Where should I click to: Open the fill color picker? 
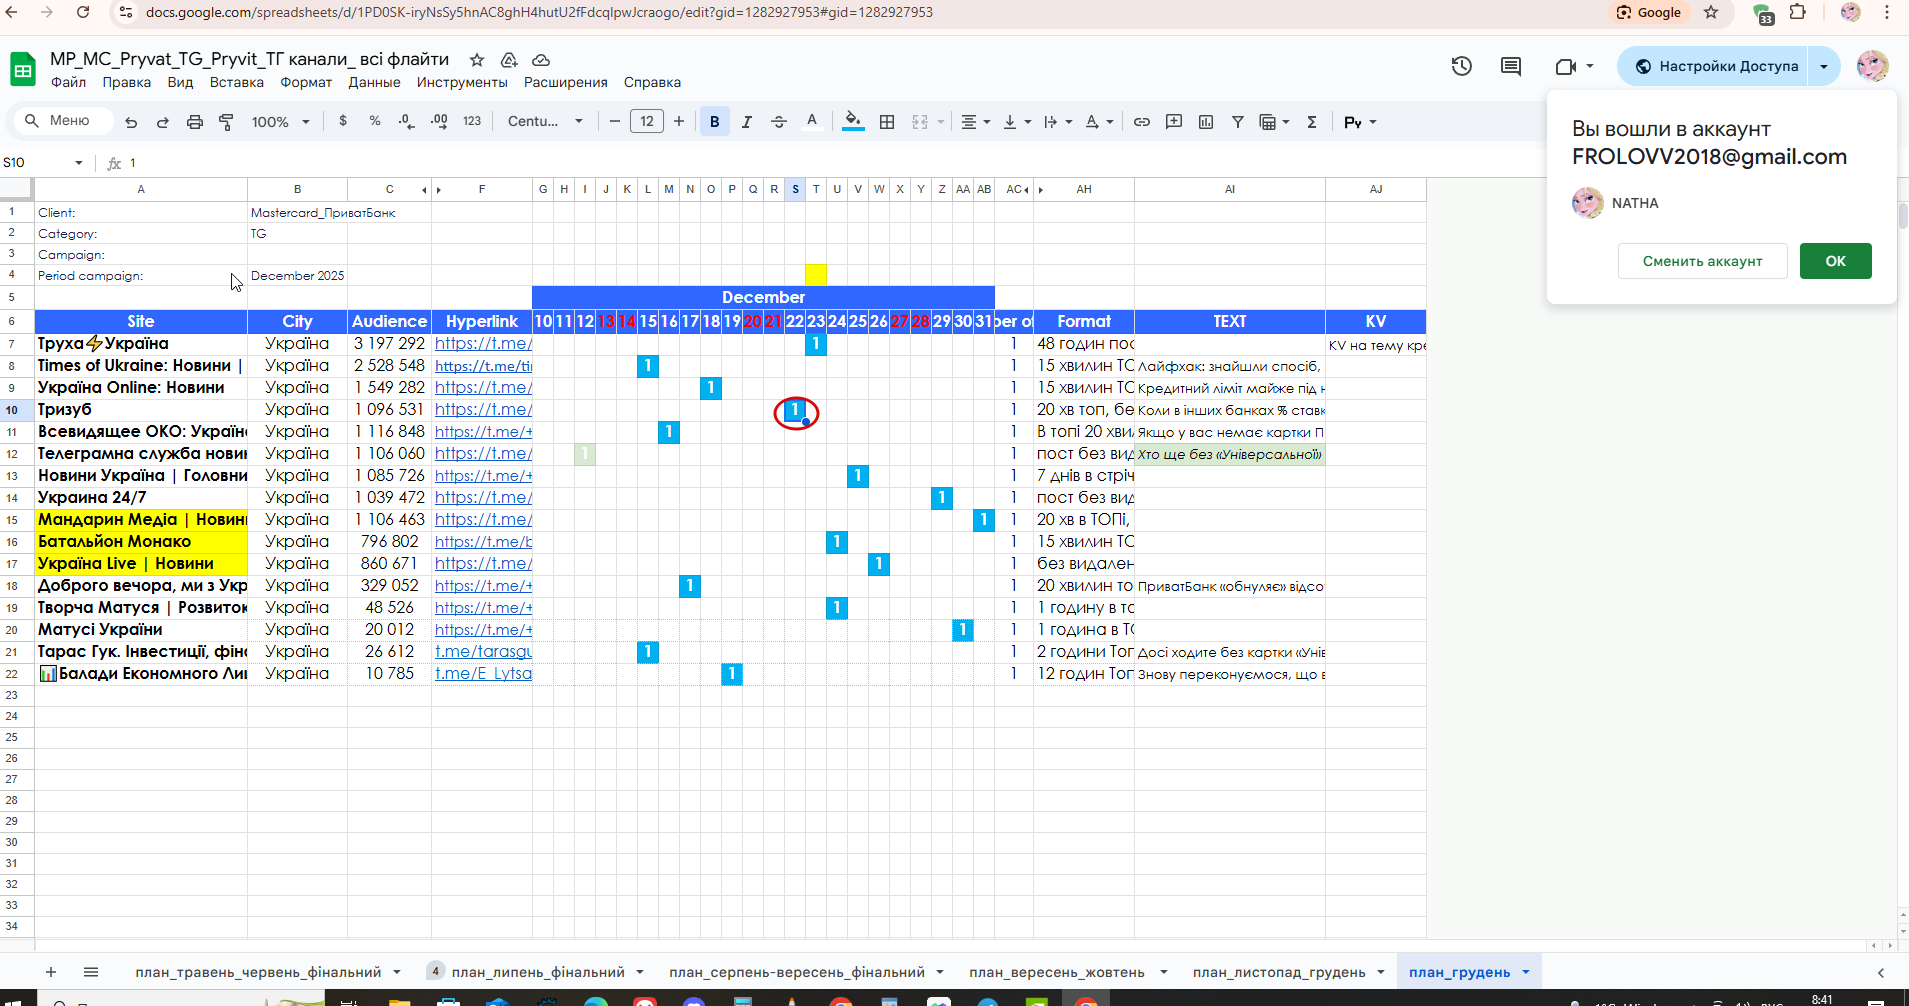(x=853, y=121)
